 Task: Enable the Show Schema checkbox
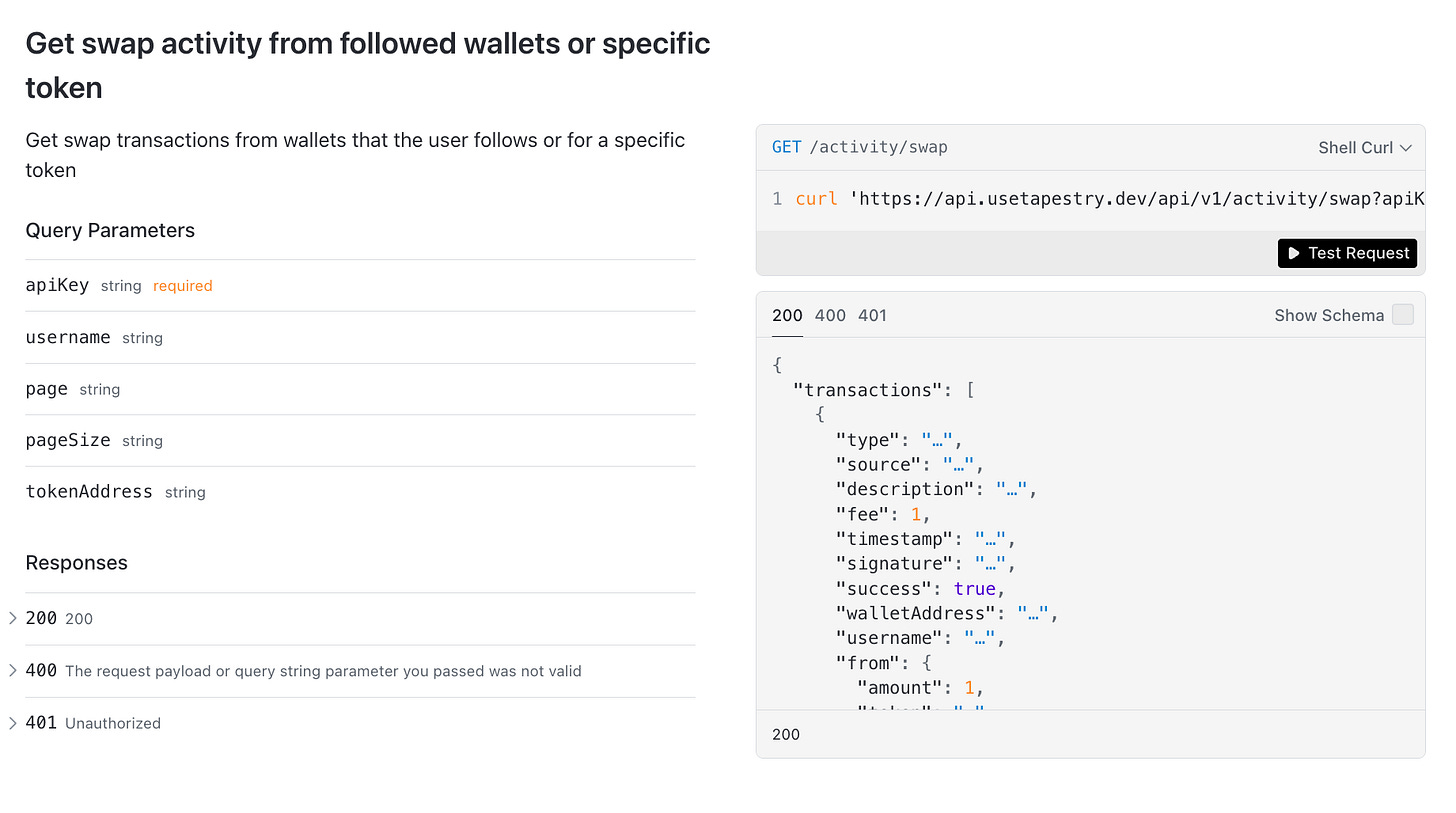[x=1403, y=315]
